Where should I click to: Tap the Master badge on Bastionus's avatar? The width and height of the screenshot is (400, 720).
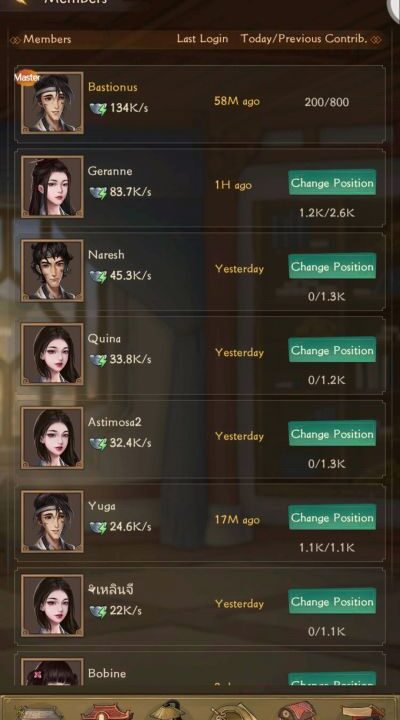27,78
